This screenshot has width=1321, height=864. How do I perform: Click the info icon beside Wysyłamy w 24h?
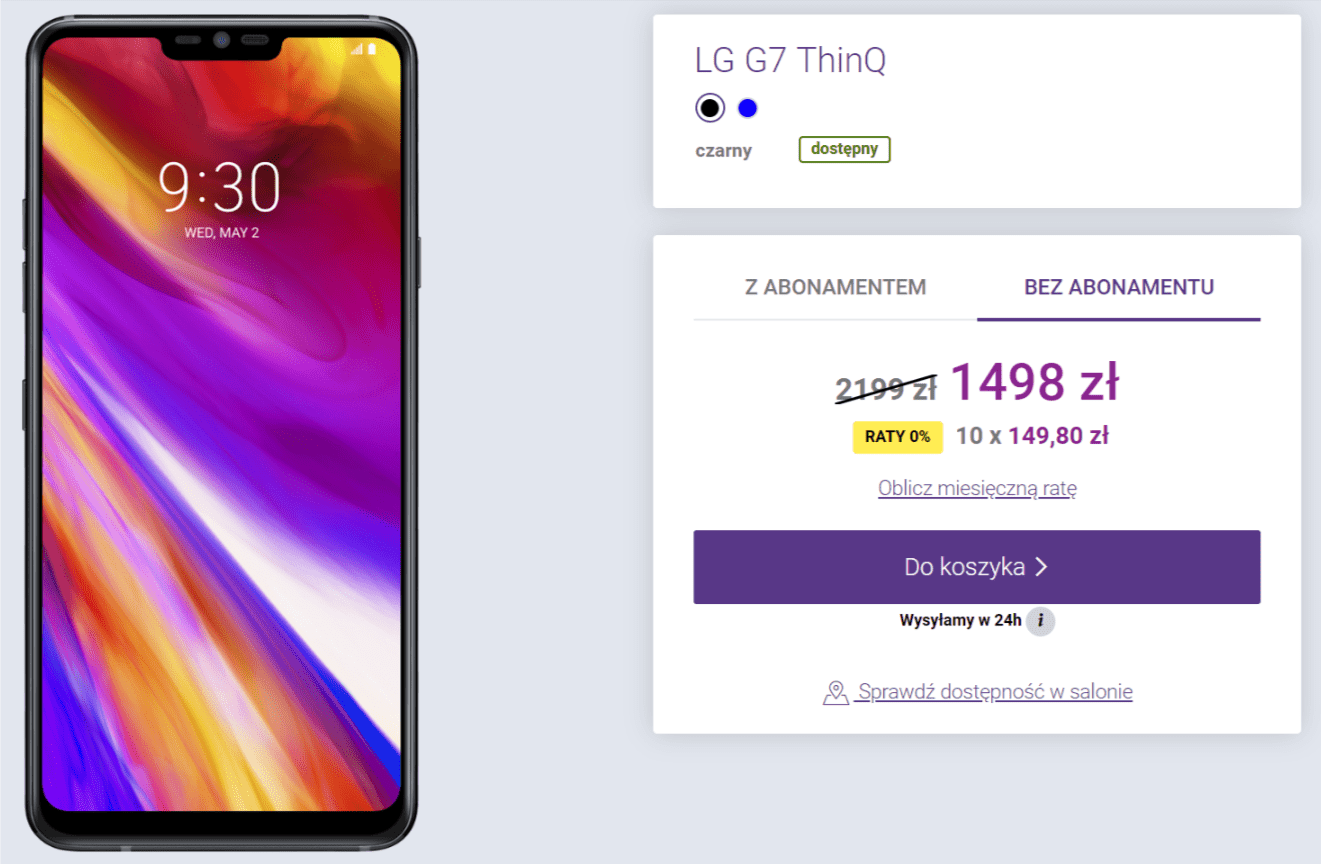click(x=1040, y=621)
